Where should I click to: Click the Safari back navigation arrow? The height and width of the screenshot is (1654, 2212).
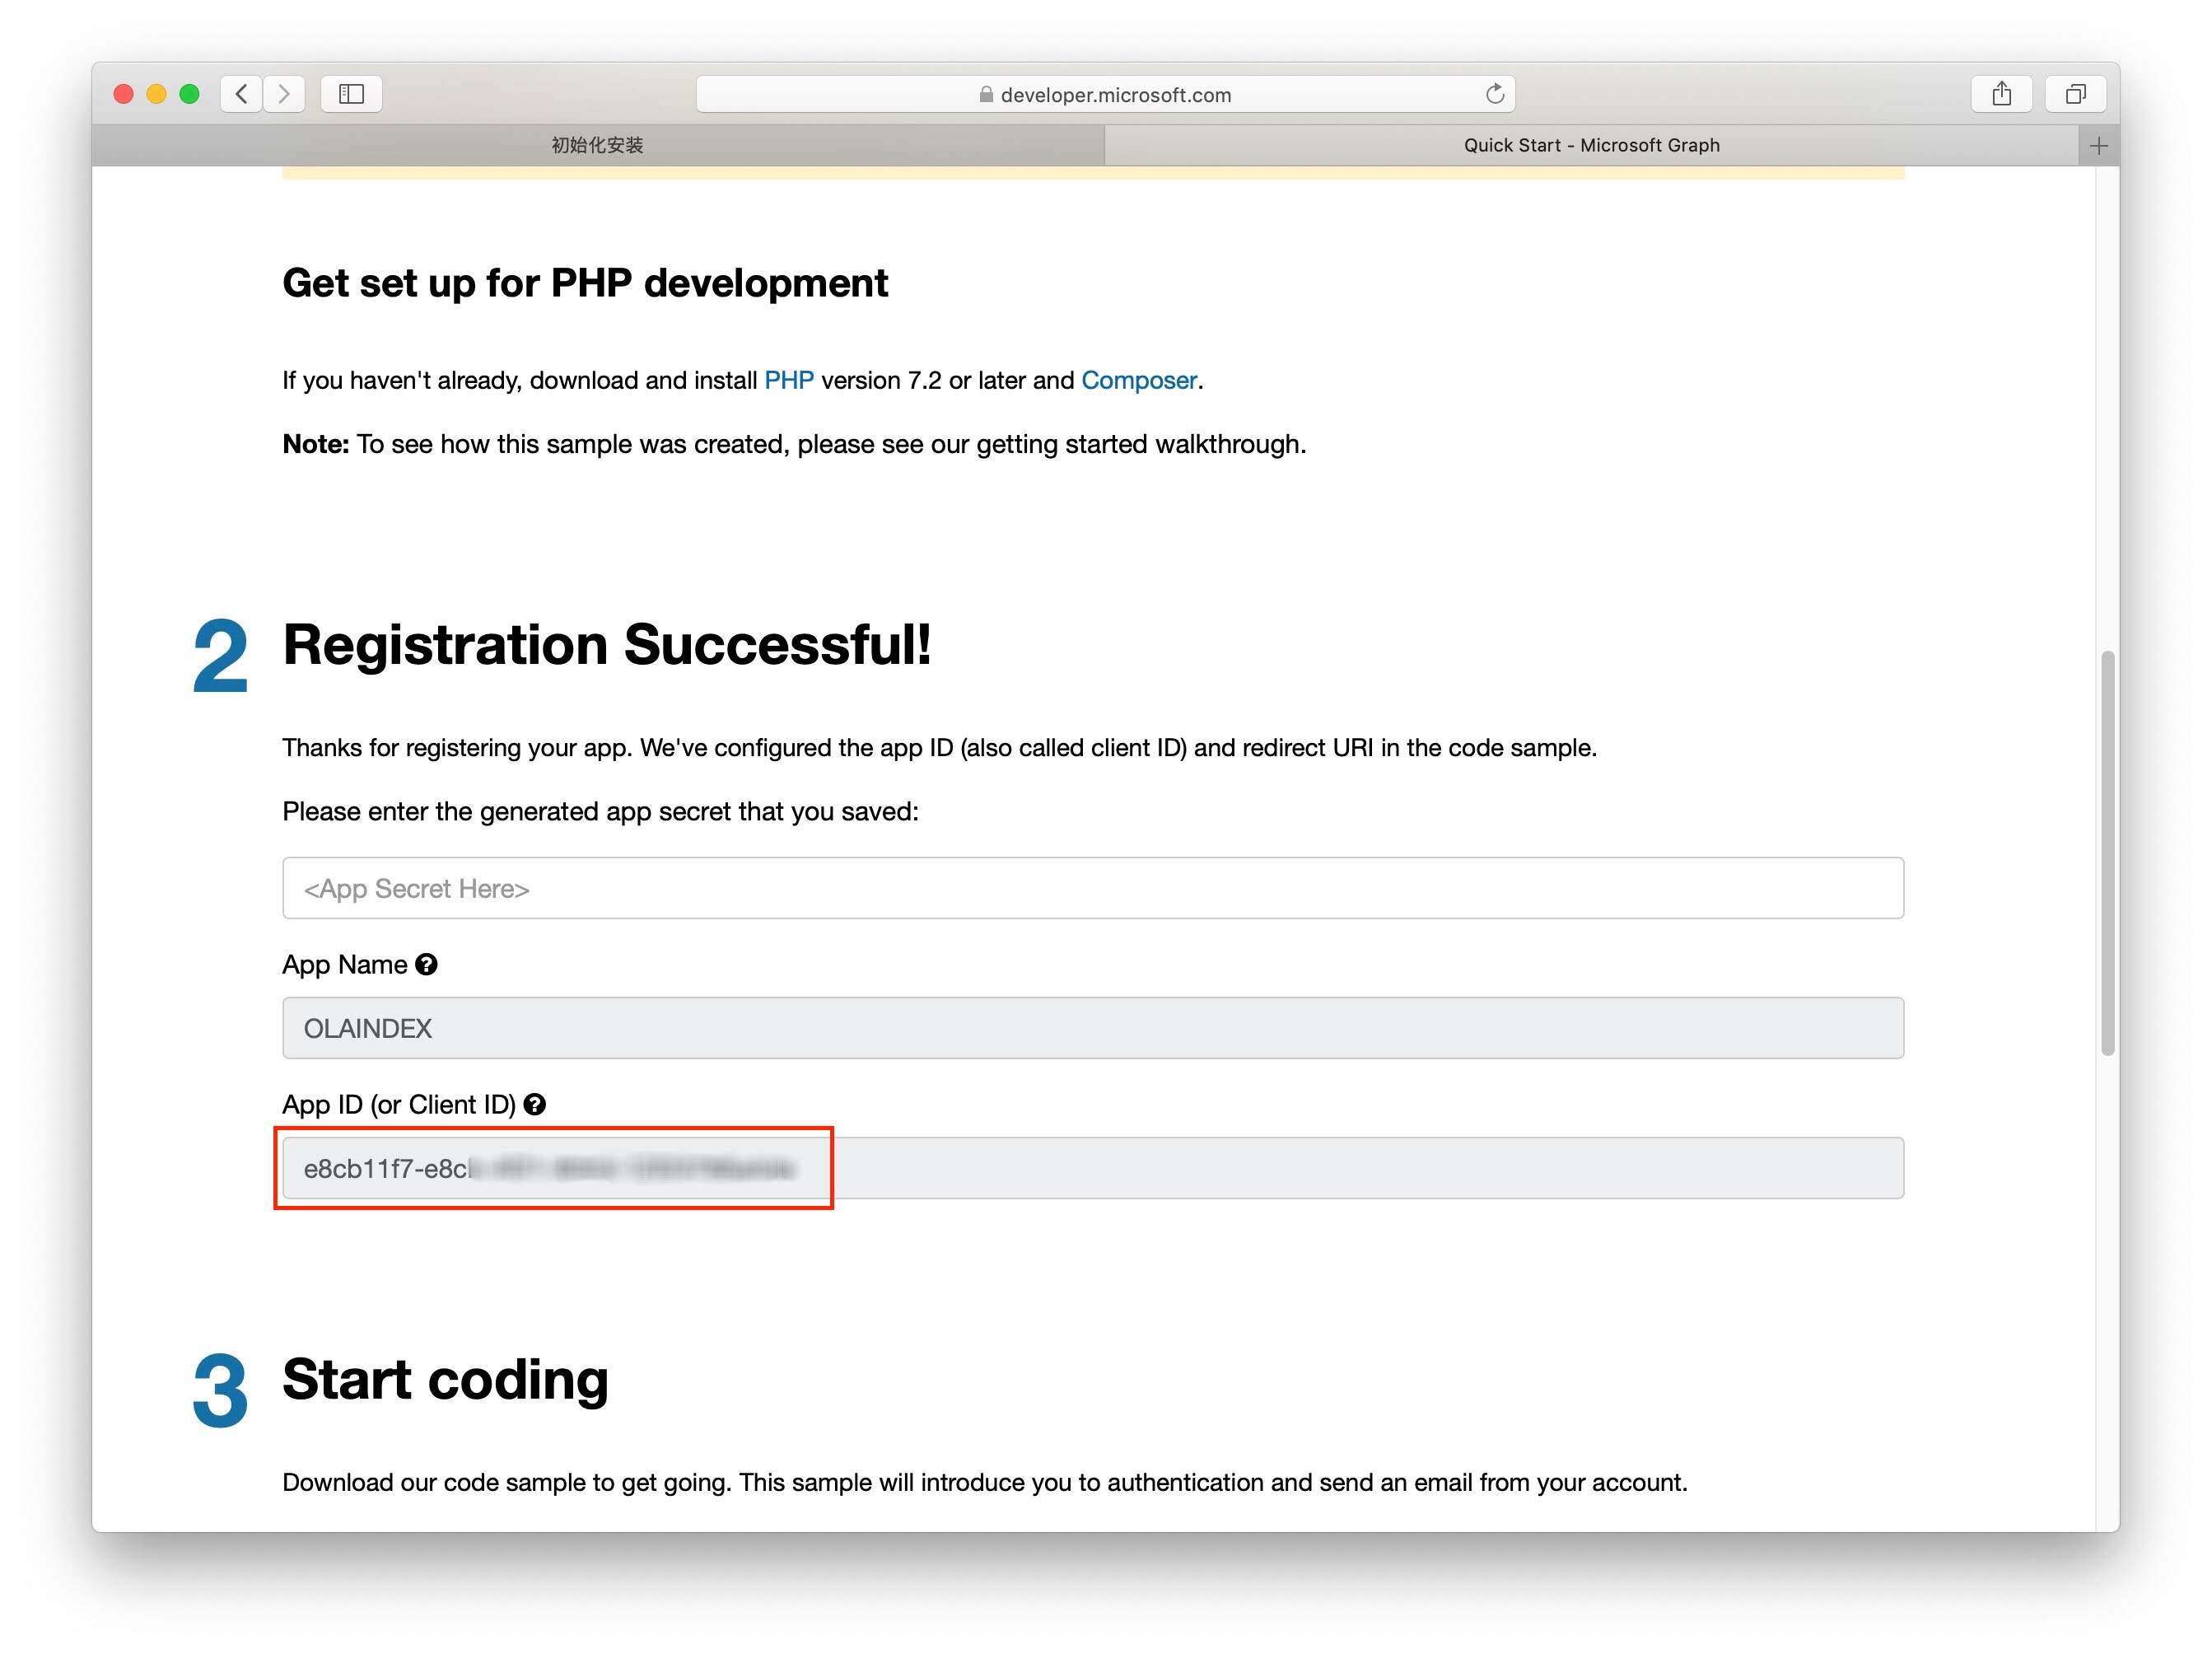tap(241, 94)
